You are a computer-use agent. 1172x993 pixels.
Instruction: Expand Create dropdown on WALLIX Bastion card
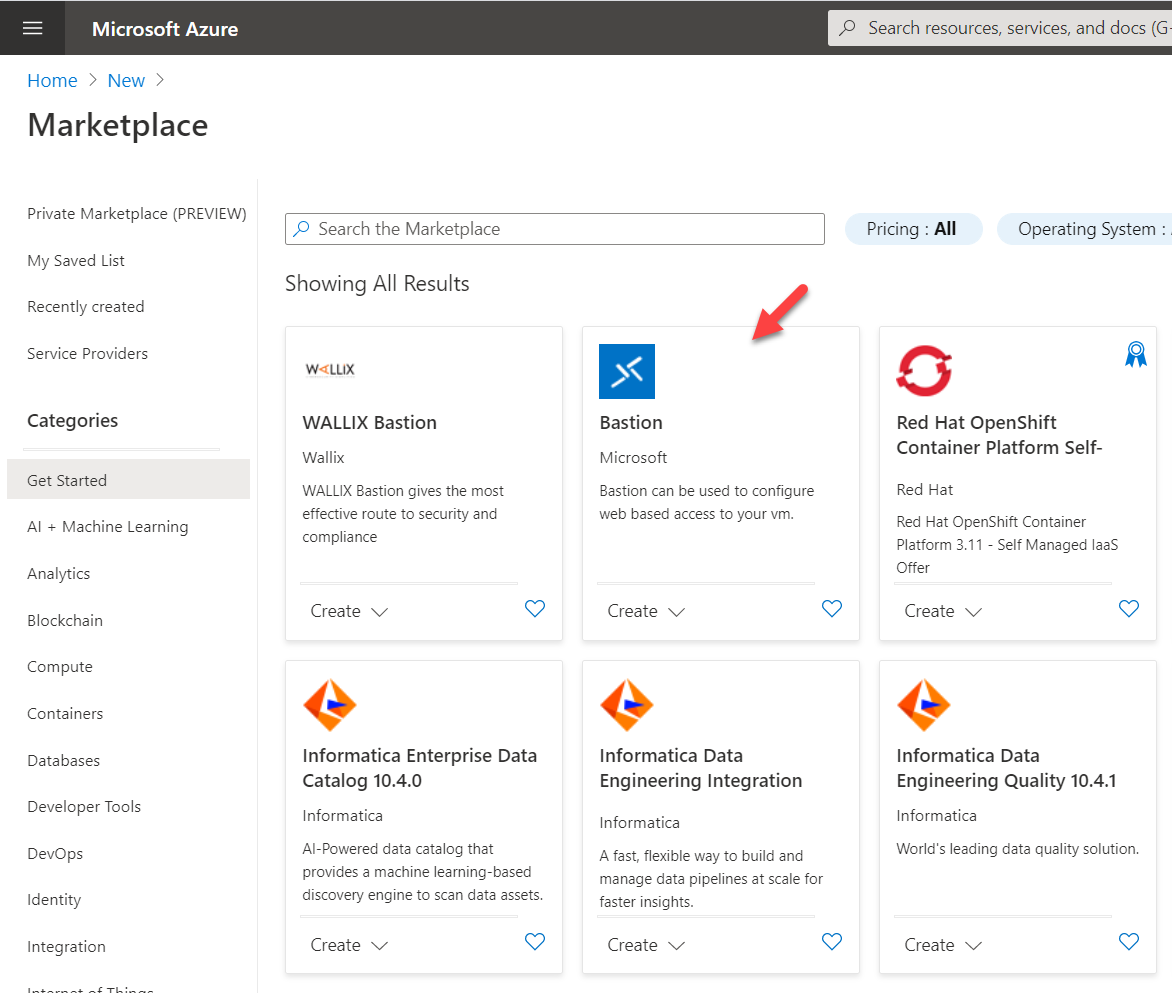coord(349,611)
